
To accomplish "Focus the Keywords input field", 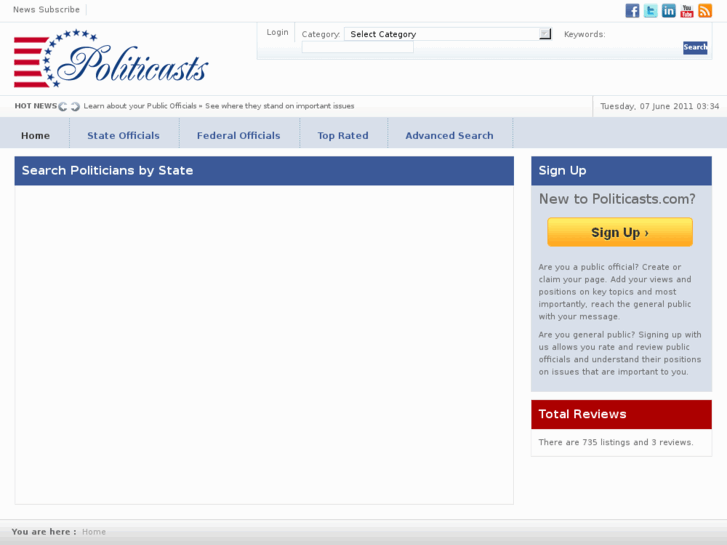I will point(357,47).
